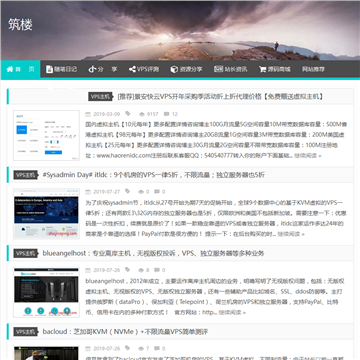
Task: Click calendar icon on the blueangelhost post
Action: [88, 270]
